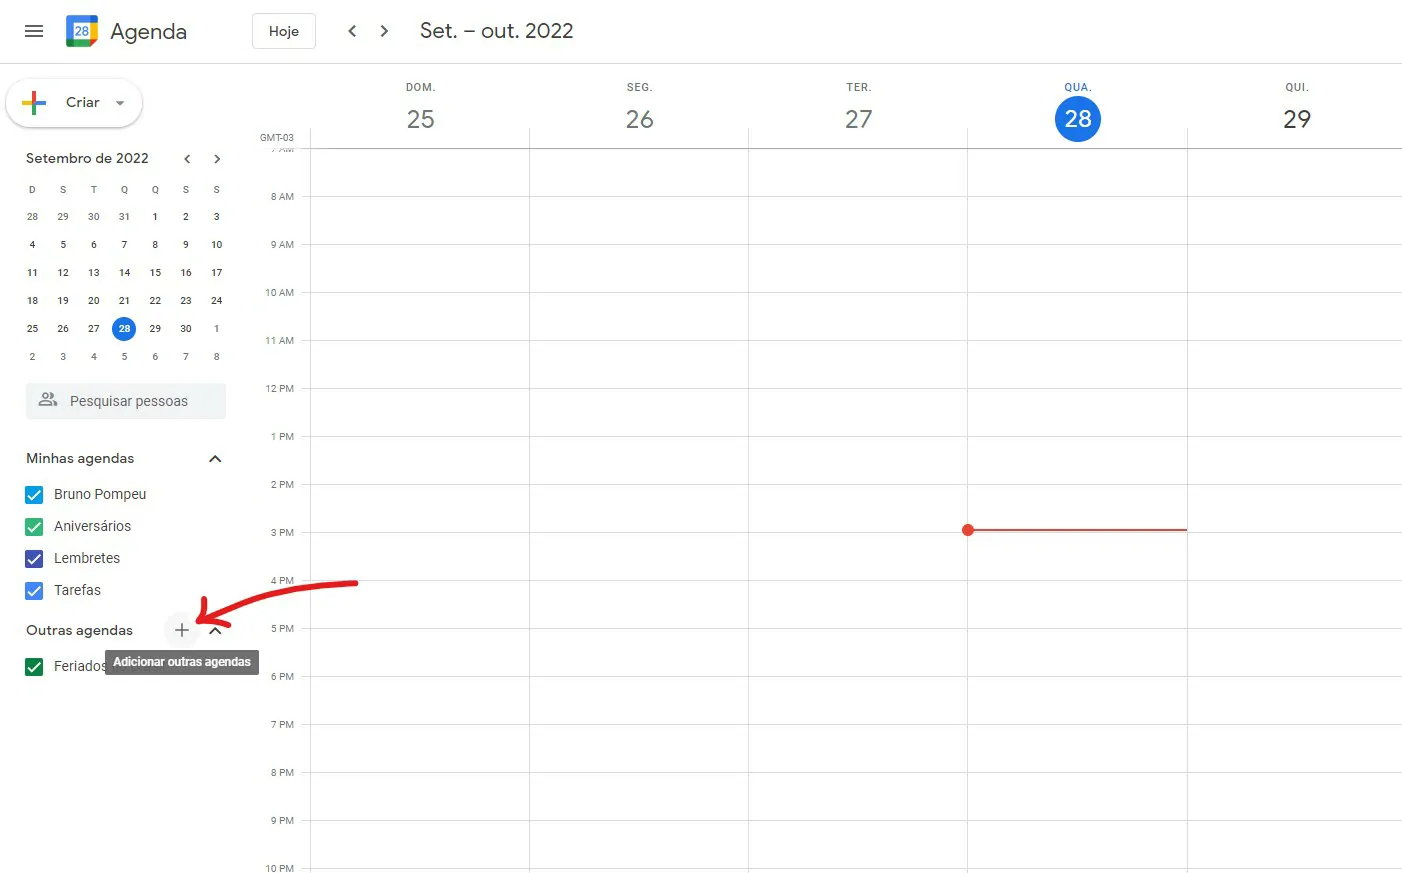Click the Setembro de 2022 label
1402x873 pixels.
tap(87, 158)
